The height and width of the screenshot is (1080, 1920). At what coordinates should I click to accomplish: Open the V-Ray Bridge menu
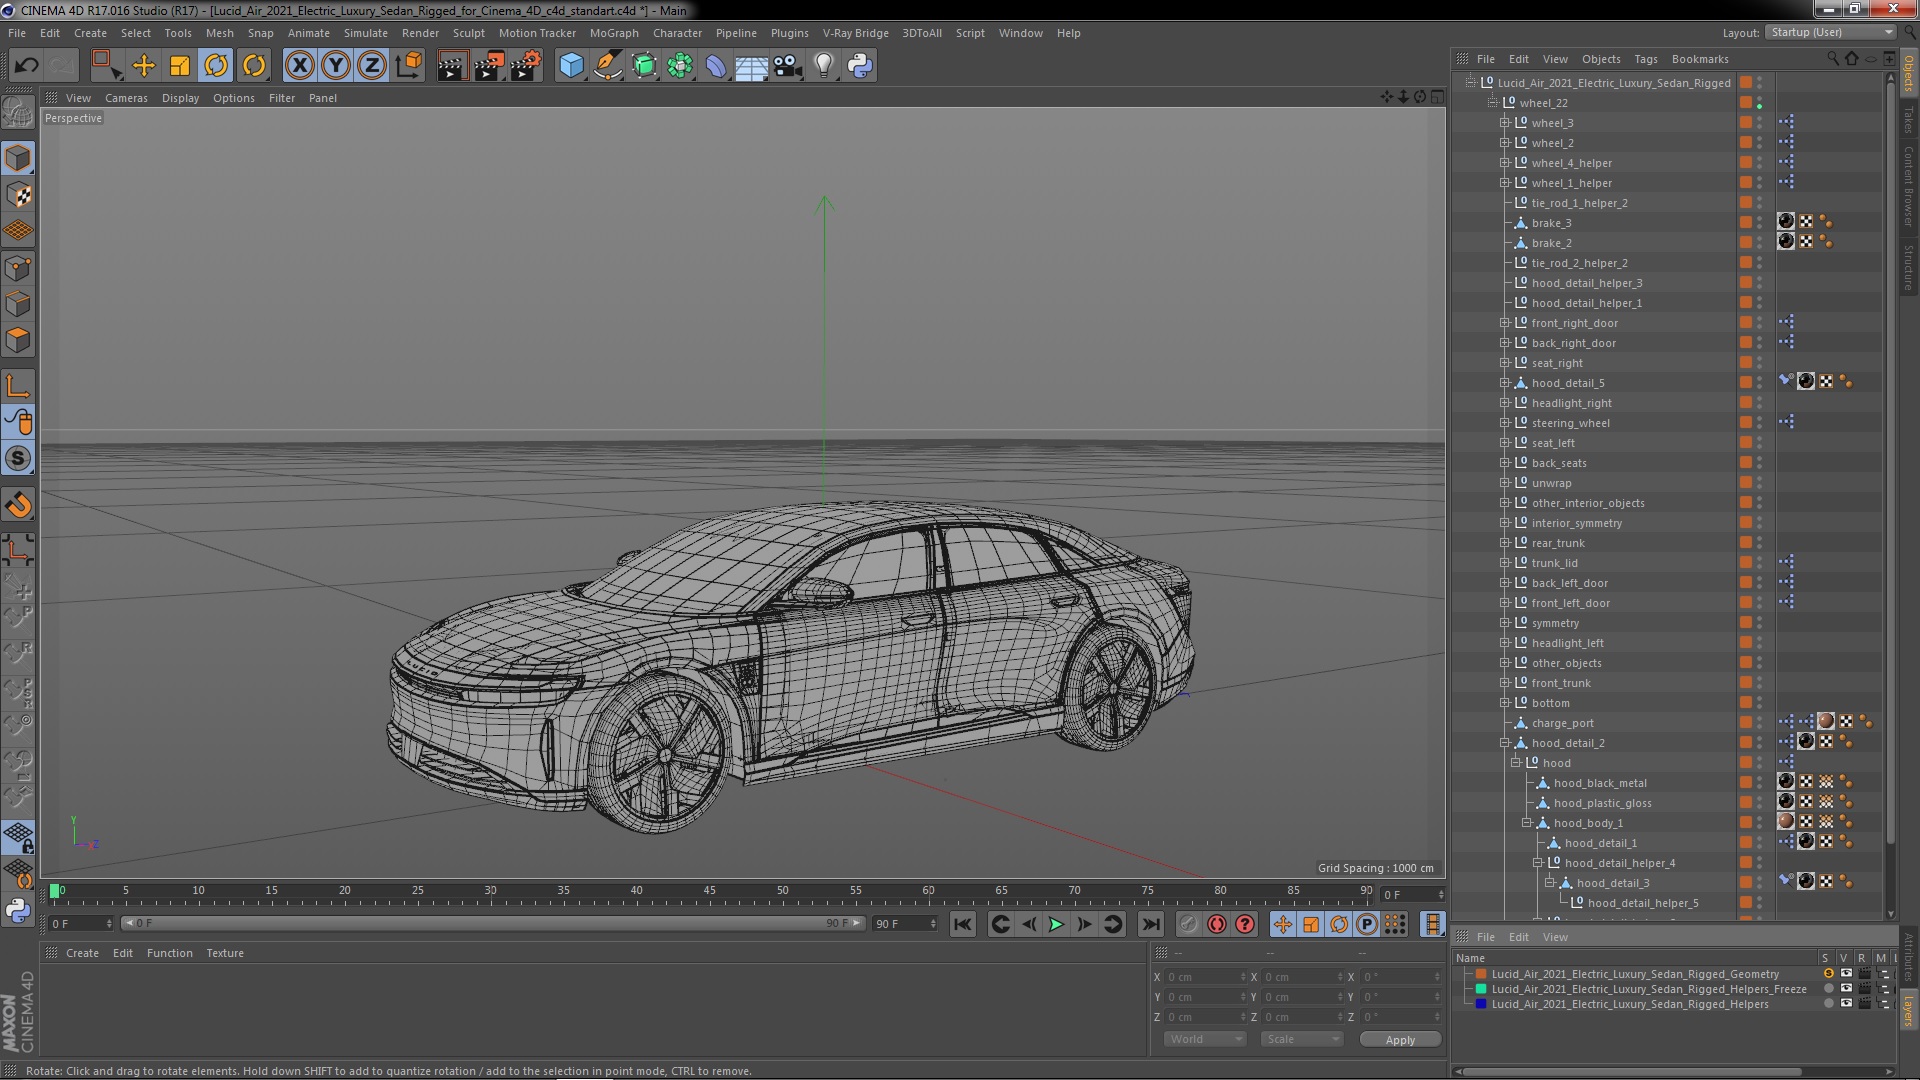(855, 33)
